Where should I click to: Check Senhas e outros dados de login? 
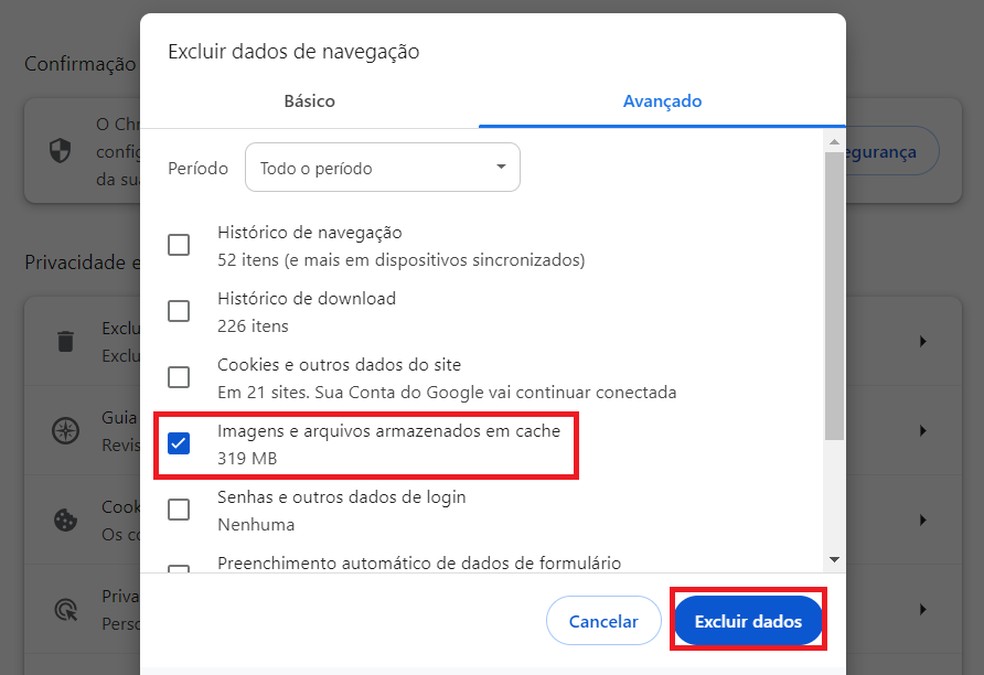179,509
